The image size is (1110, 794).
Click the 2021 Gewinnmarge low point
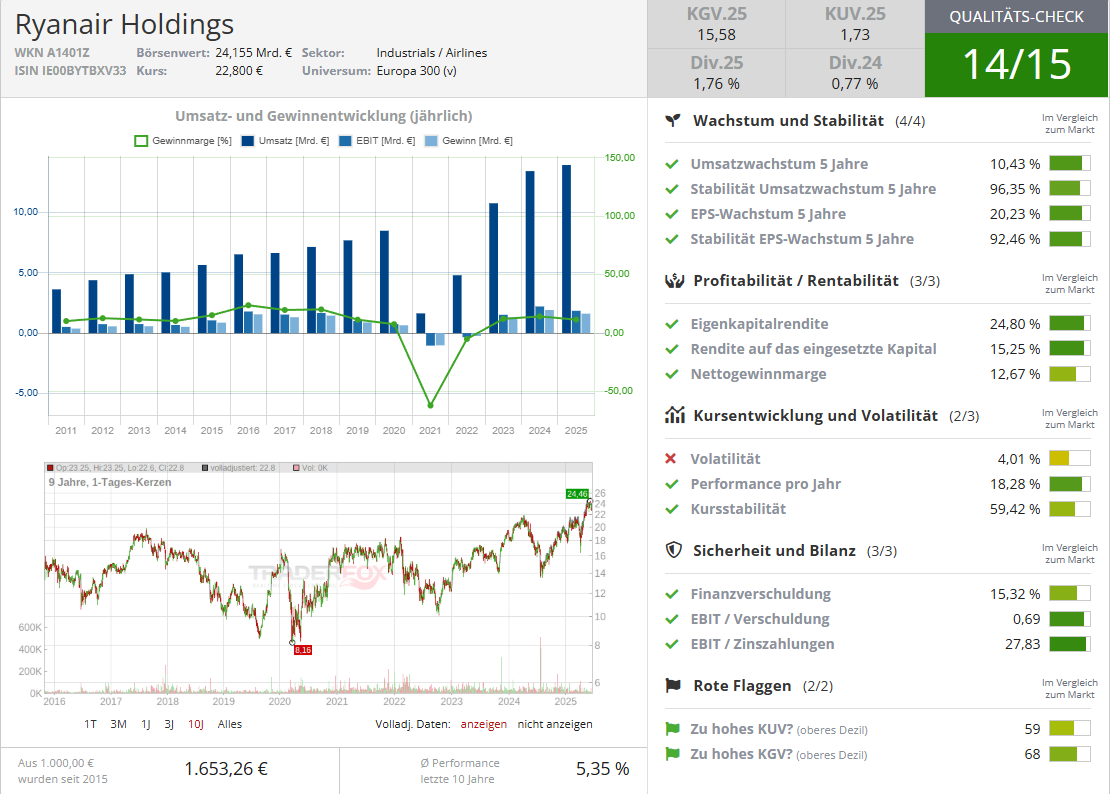point(430,405)
